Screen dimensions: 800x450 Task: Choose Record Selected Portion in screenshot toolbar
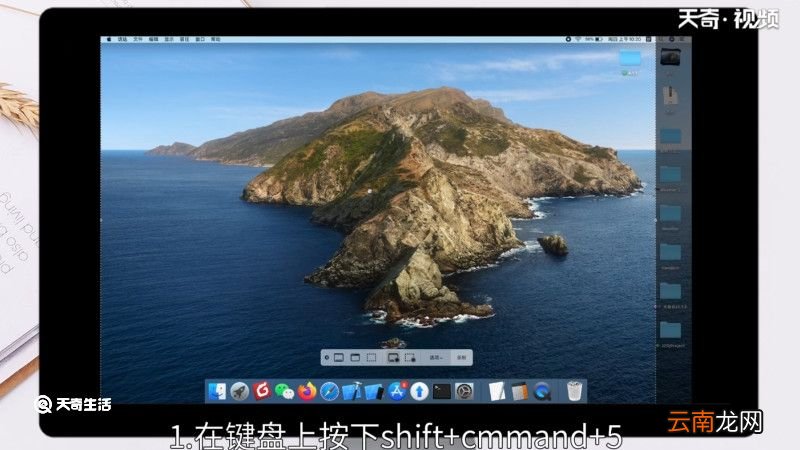click(410, 358)
